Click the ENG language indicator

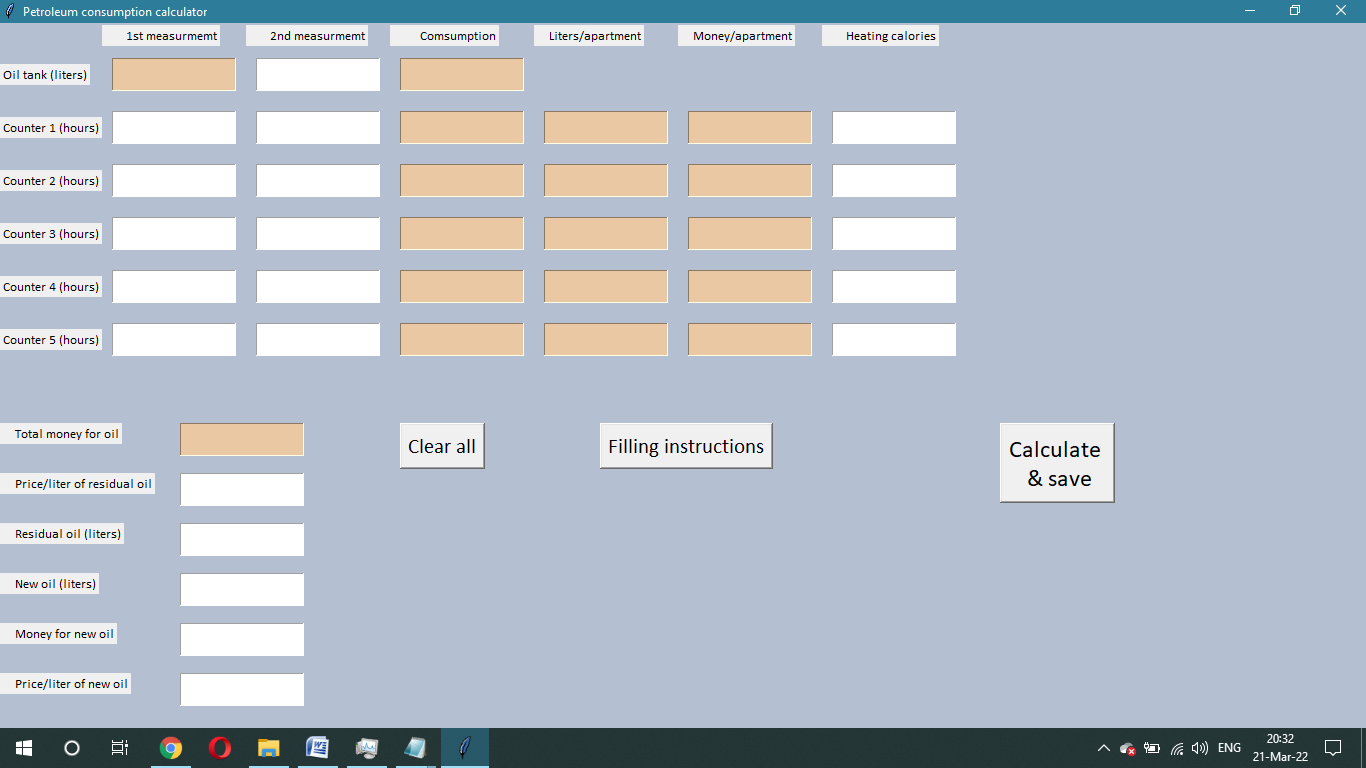(x=1228, y=747)
